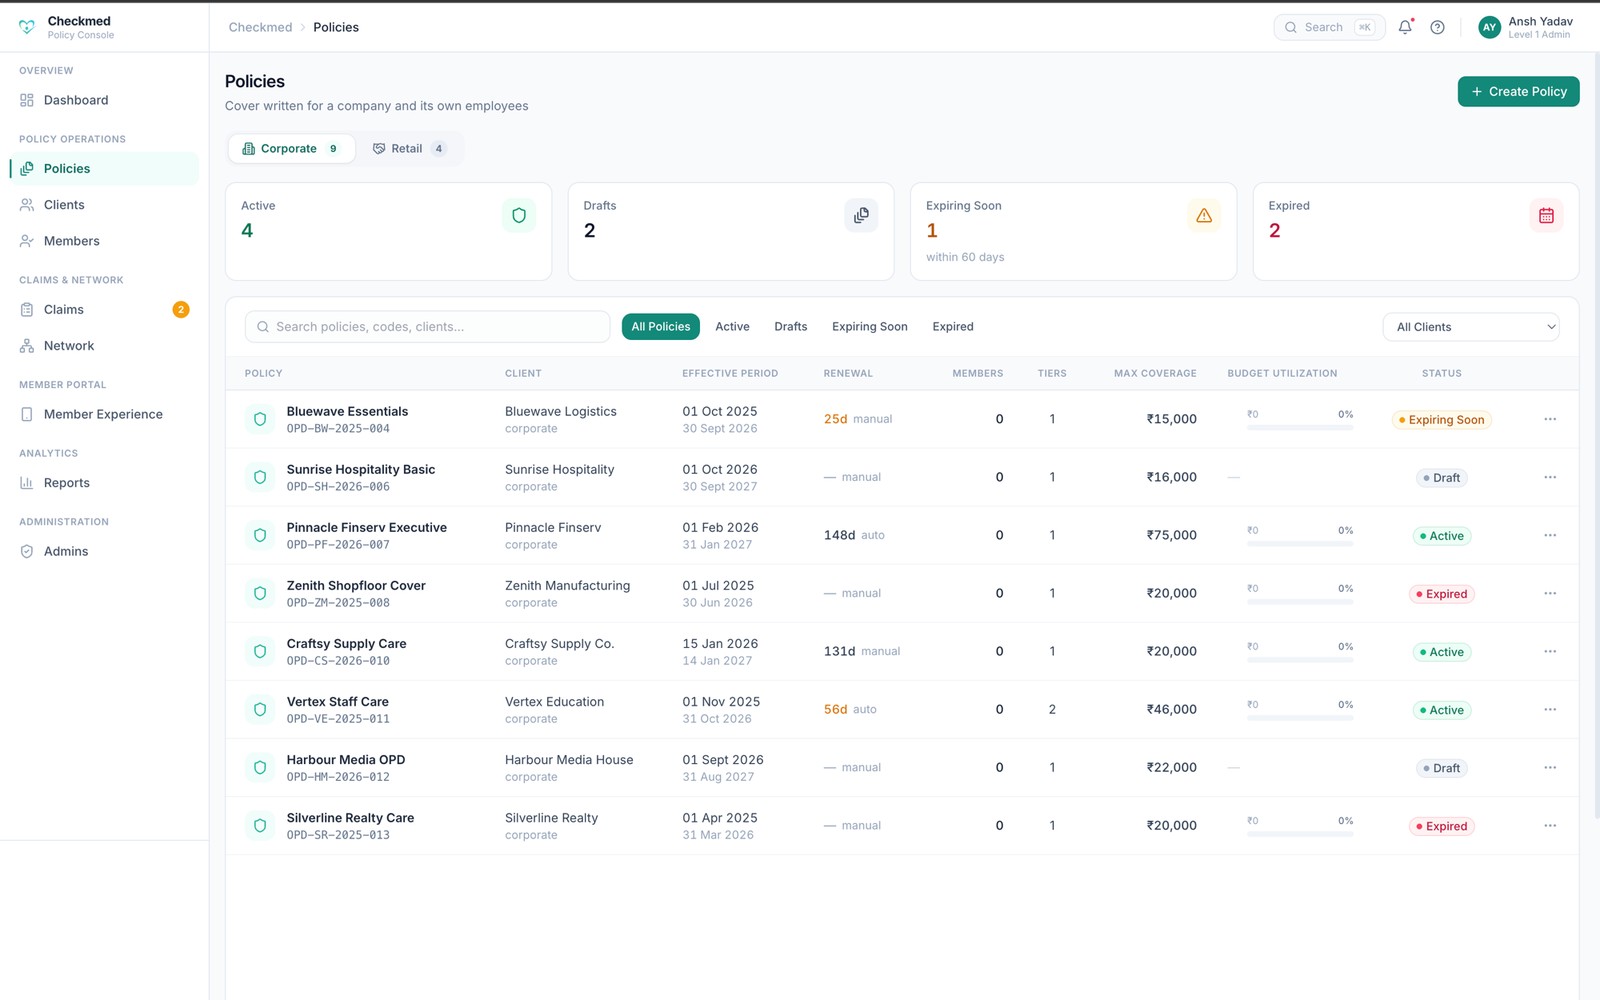Screen dimensions: 1600x1000
Task: Expand the All Clients dropdown
Action: point(1471,327)
